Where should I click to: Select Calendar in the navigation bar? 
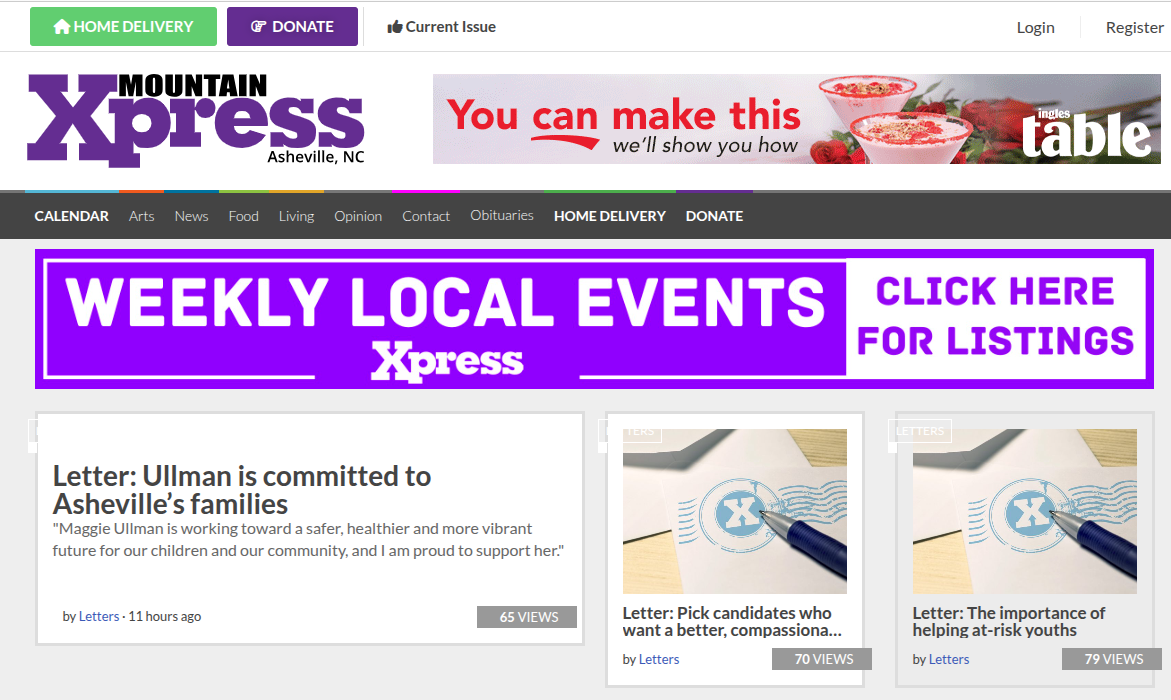point(72,216)
